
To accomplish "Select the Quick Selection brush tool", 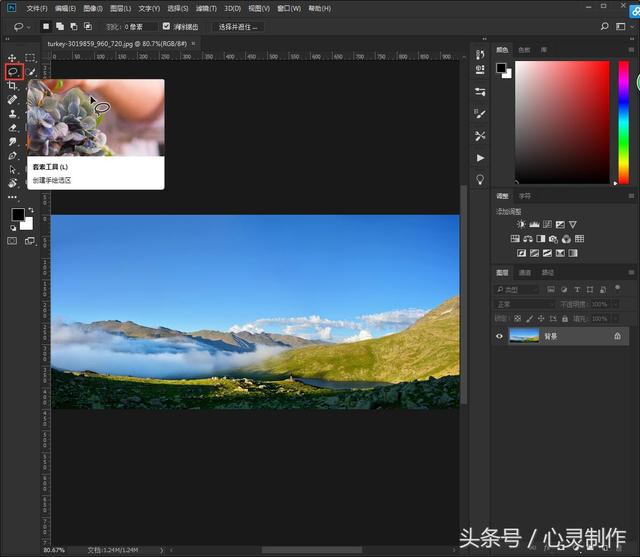I will coord(31,72).
